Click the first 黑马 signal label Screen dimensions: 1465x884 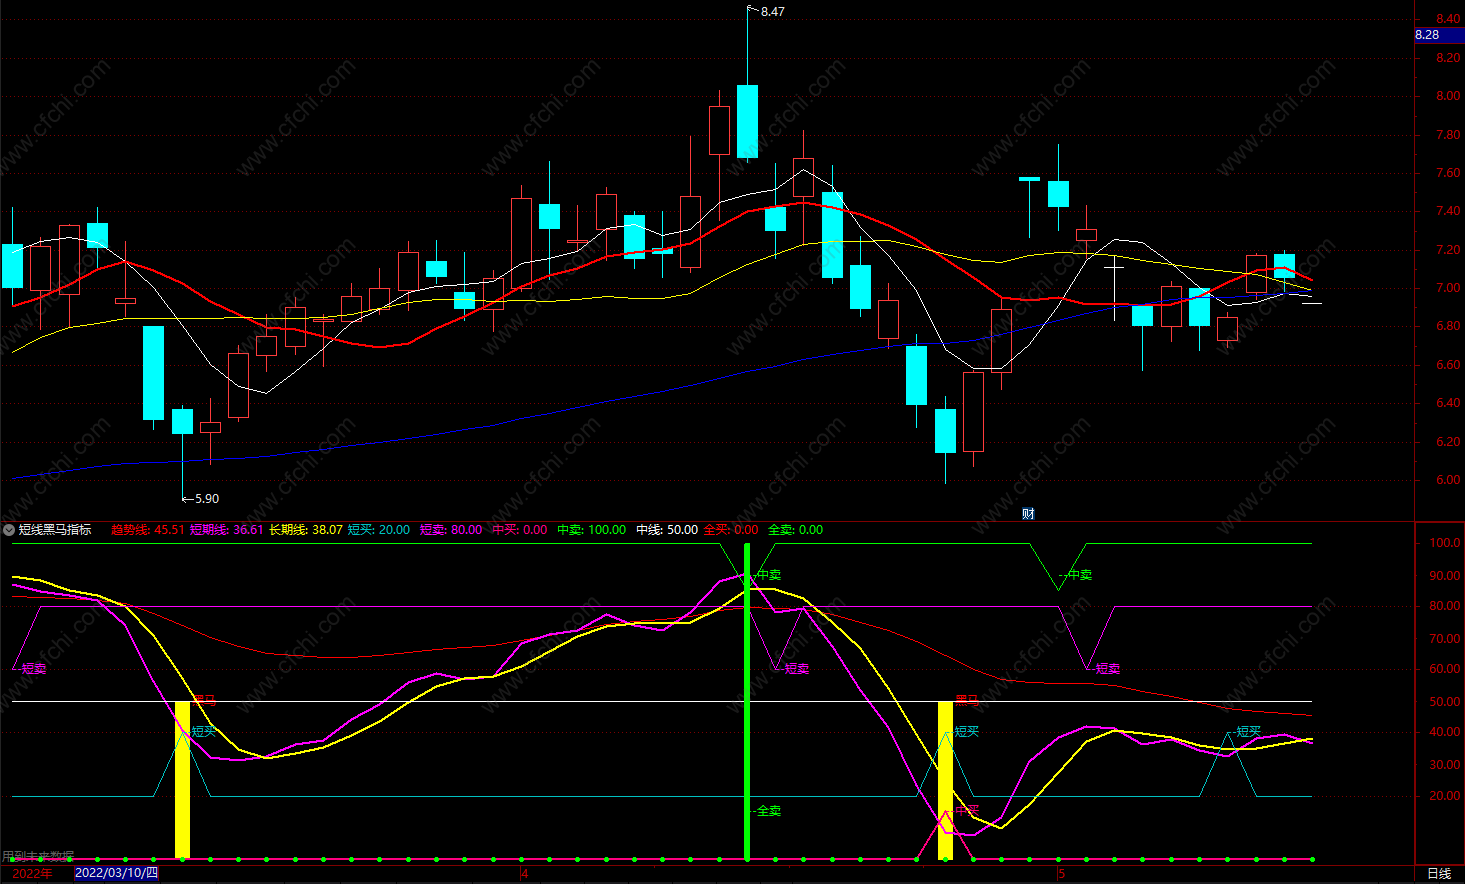tap(203, 701)
